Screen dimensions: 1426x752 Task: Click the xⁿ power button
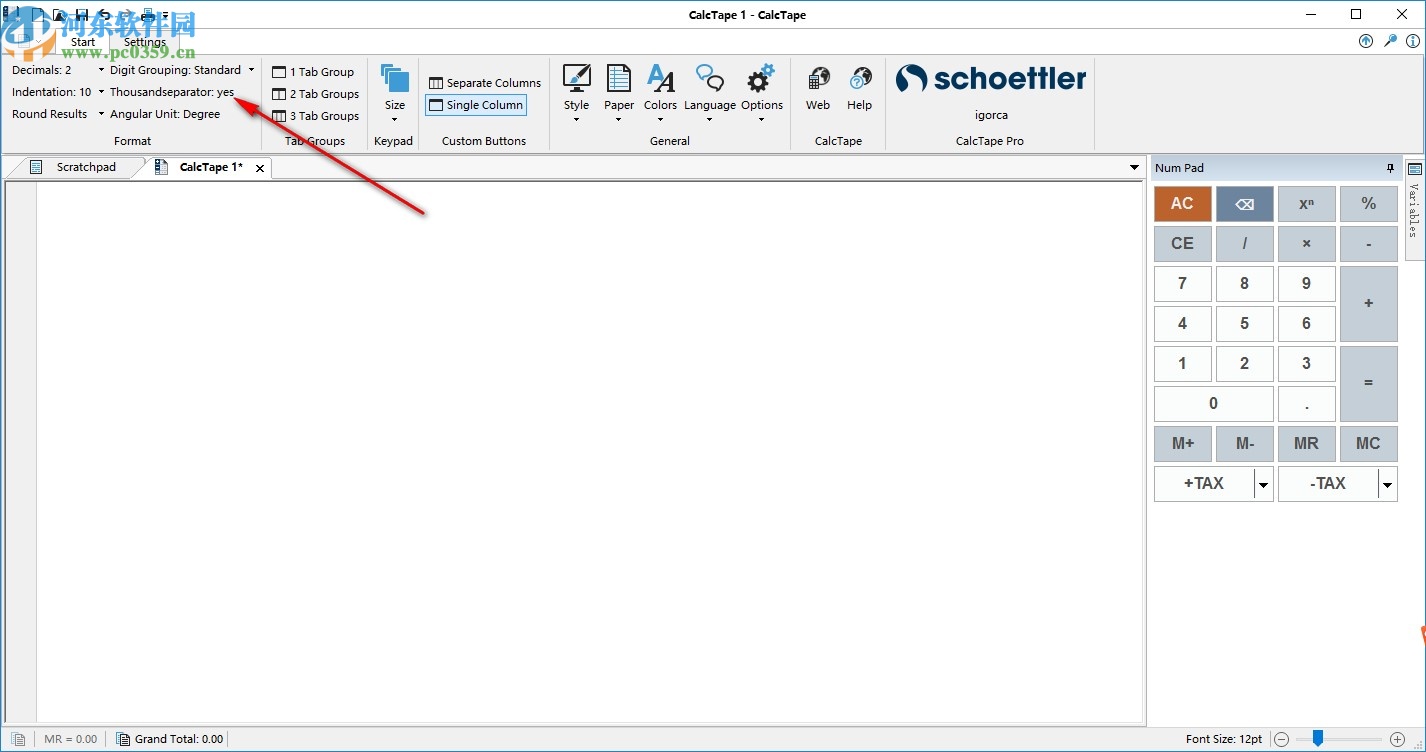tap(1306, 204)
